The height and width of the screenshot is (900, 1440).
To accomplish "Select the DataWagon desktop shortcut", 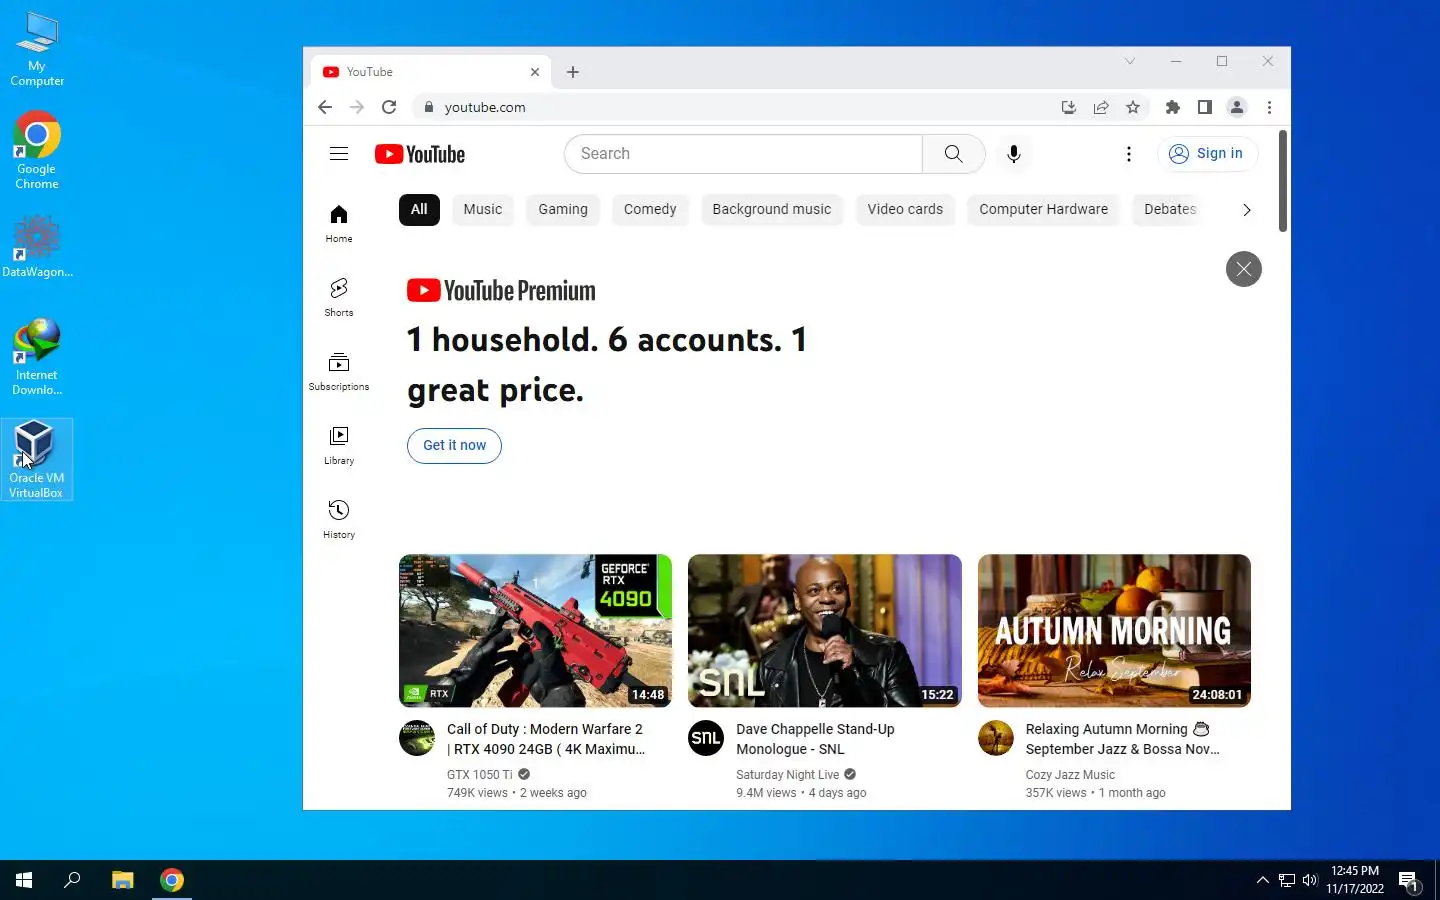I will point(37,247).
